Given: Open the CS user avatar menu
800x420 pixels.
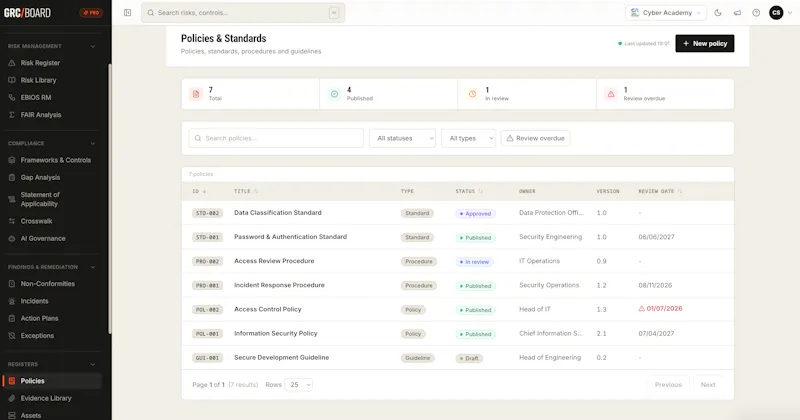Looking at the screenshot, I should coord(776,13).
